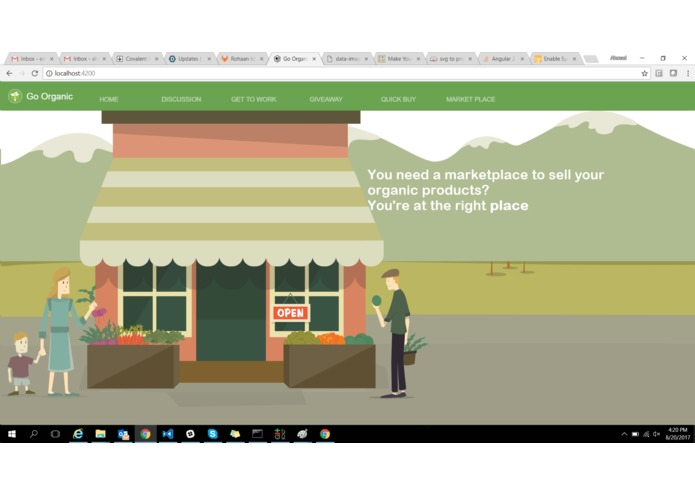Click the muted volume tray icon
695x494 pixels.
pos(656,434)
